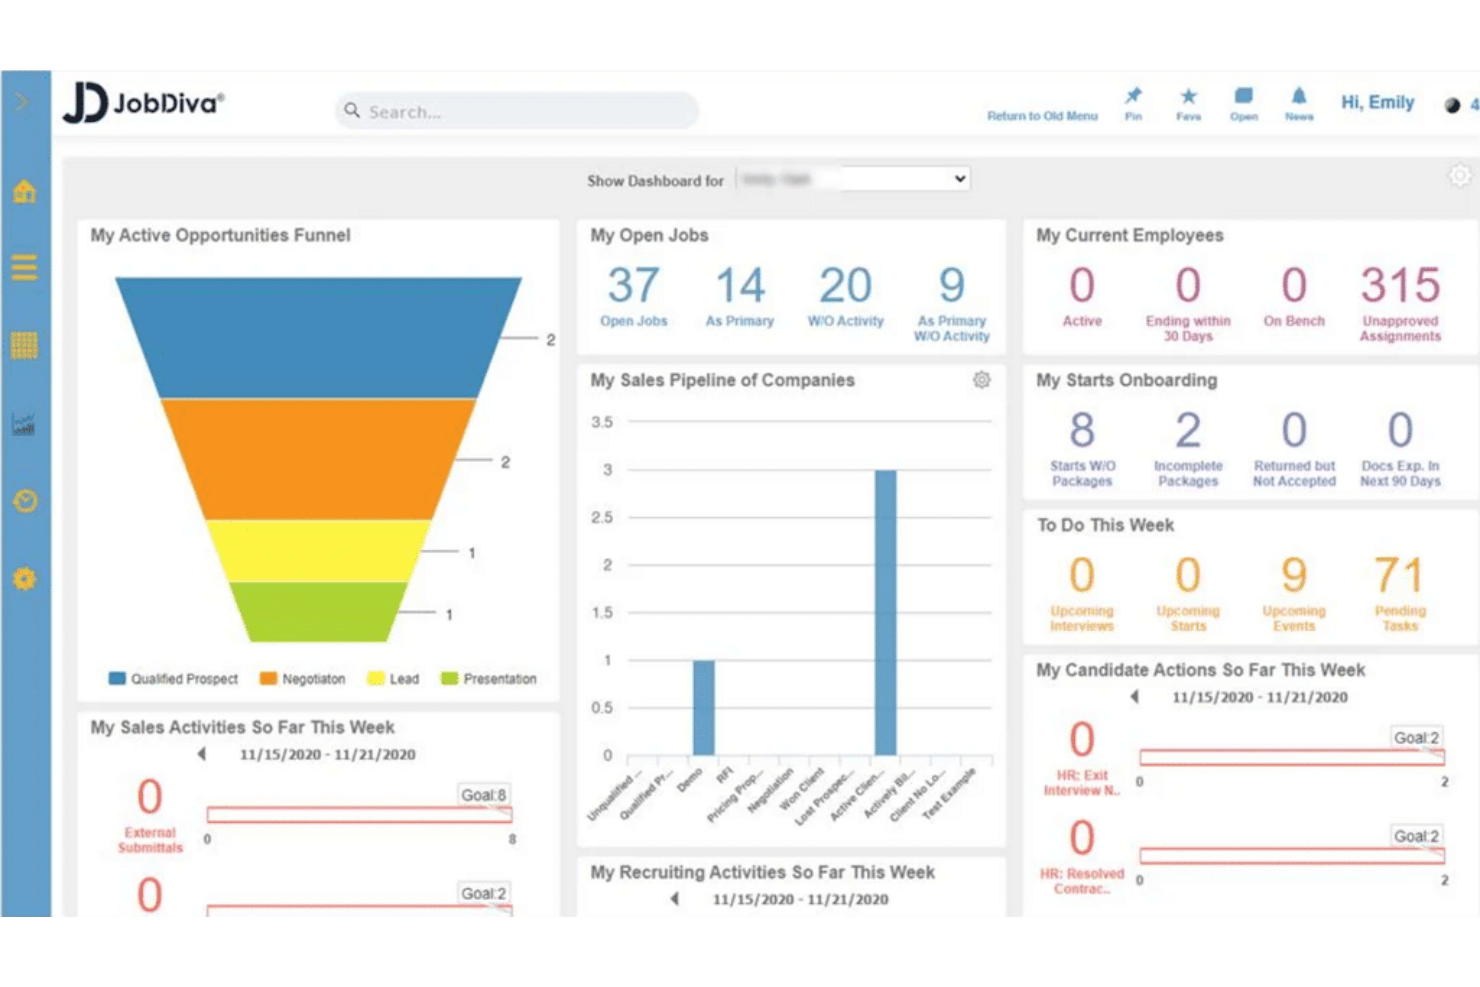Viewport: 1480px width, 987px height.
Task: Expand the sidebar with the top arrow
Action: [x=22, y=102]
